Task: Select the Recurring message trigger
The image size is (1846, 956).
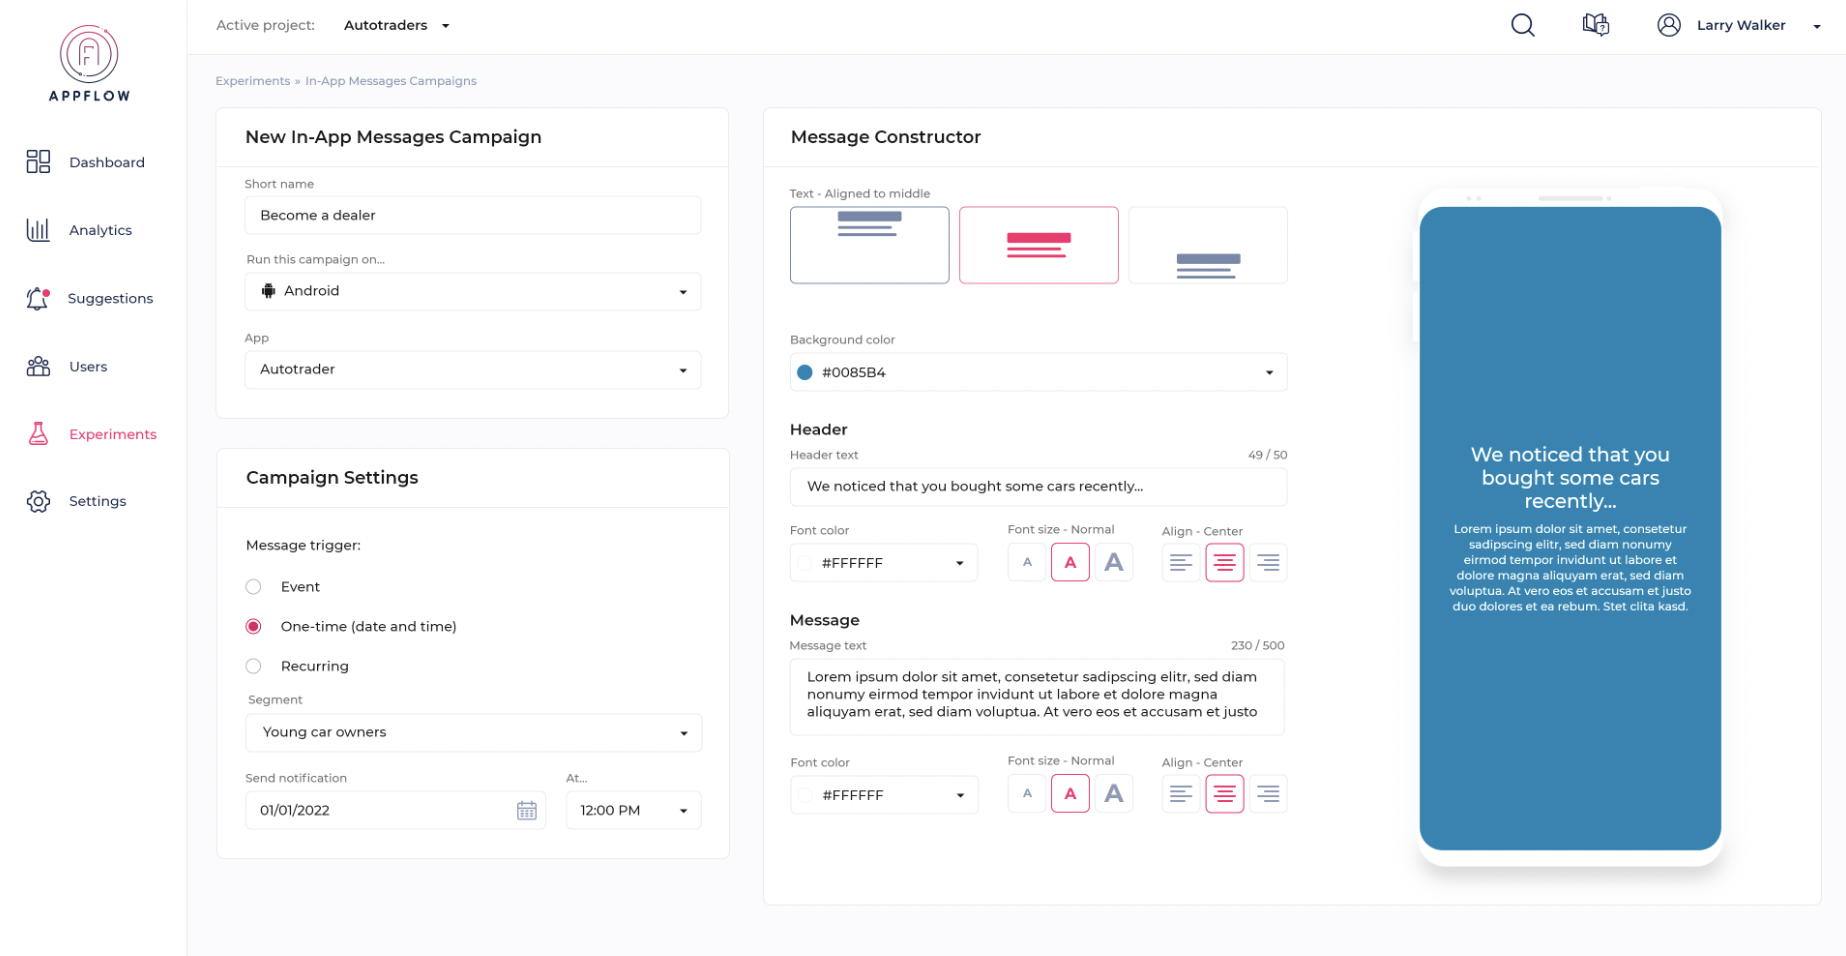Action: coord(254,666)
